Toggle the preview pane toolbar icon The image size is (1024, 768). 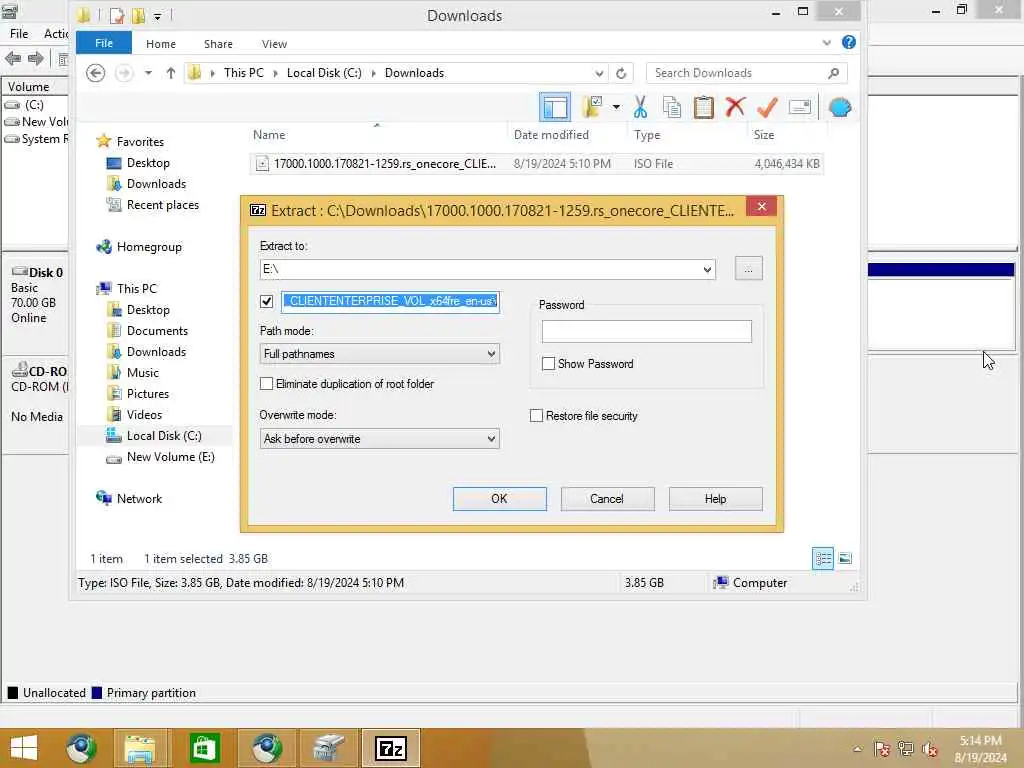pyautogui.click(x=555, y=107)
